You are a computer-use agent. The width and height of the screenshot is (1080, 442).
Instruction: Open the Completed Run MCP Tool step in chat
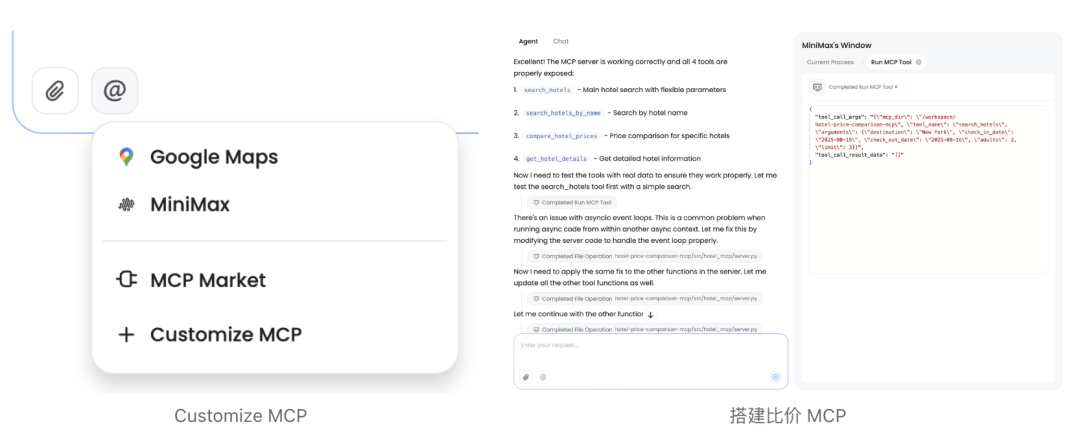(572, 202)
